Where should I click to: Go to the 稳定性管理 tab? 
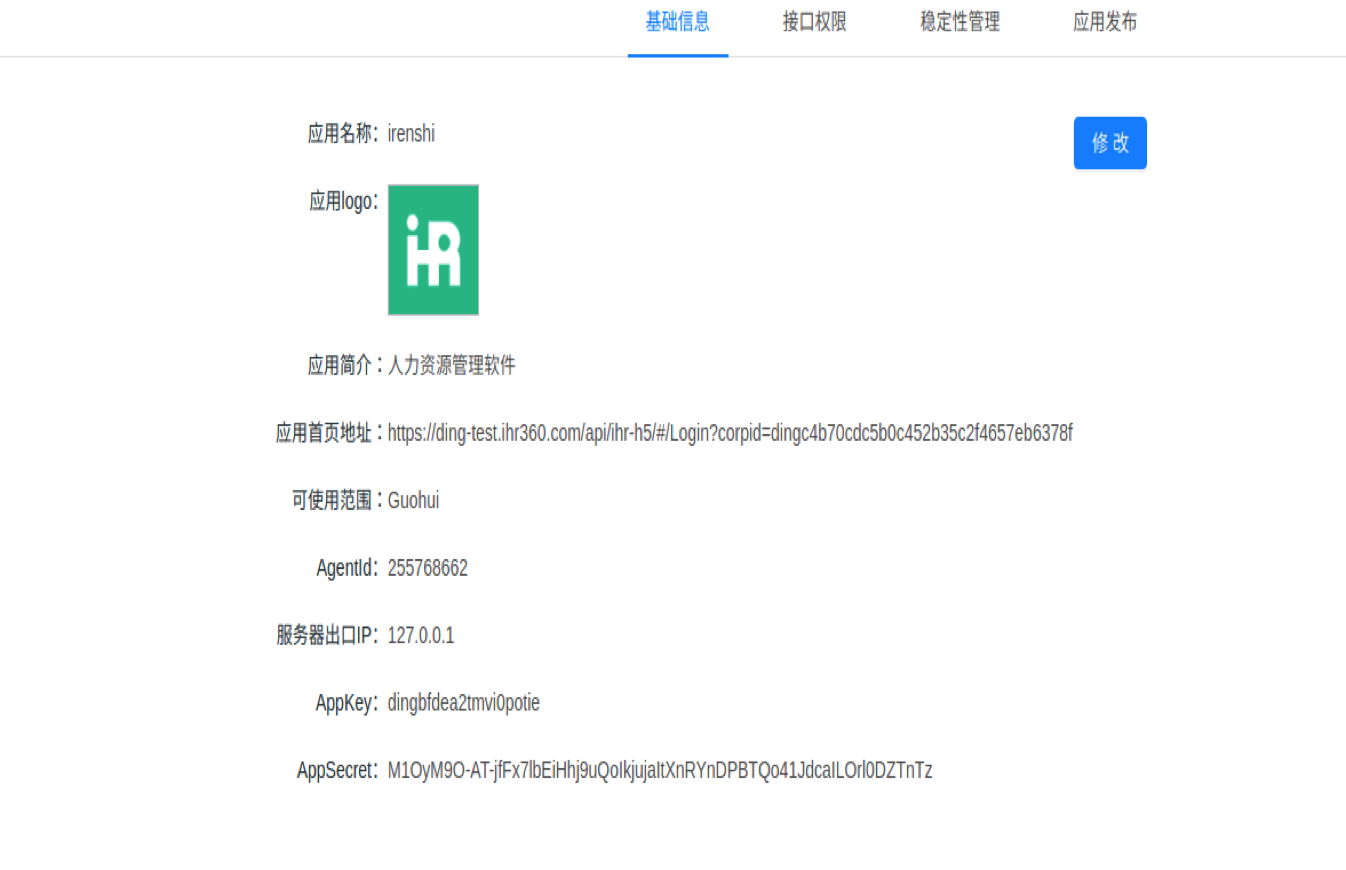(959, 22)
